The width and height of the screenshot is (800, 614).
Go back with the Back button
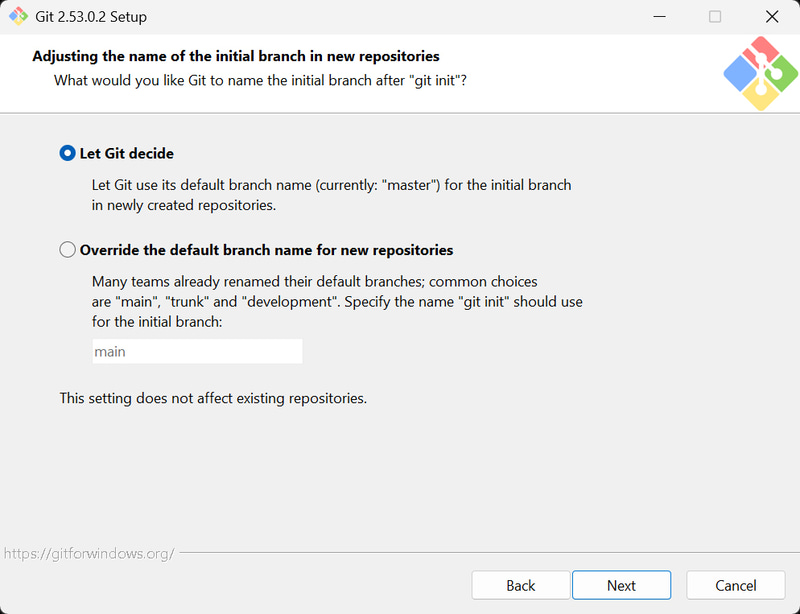[520, 585]
